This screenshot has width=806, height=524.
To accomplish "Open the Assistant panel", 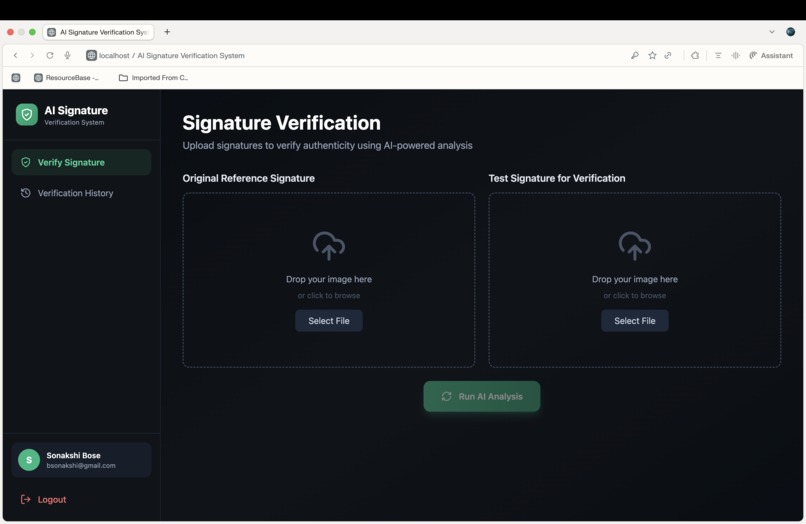I will (x=771, y=56).
